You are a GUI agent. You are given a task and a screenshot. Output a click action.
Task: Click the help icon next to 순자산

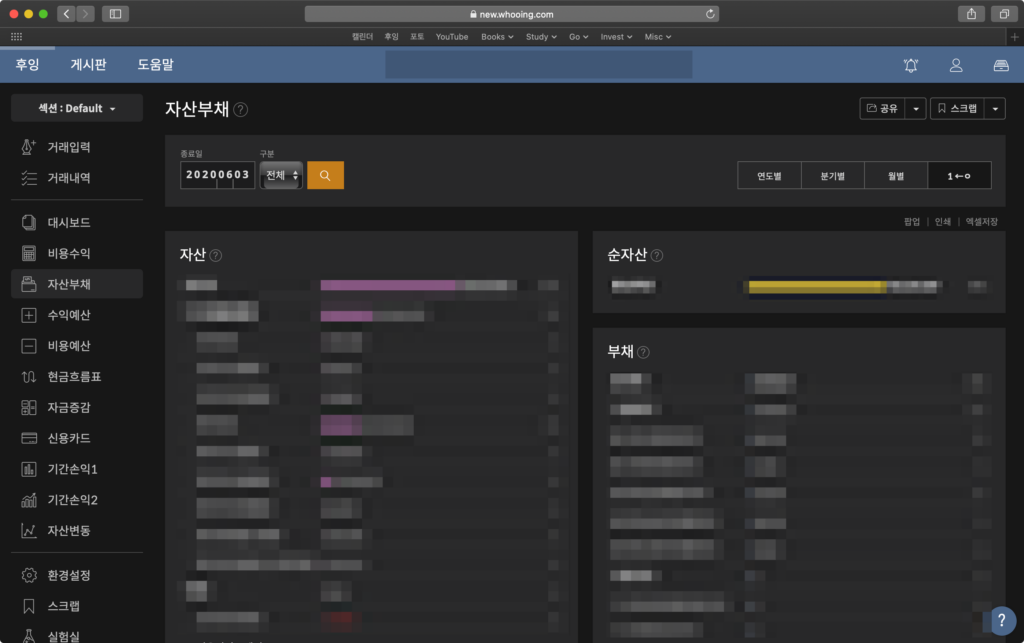coord(657,255)
